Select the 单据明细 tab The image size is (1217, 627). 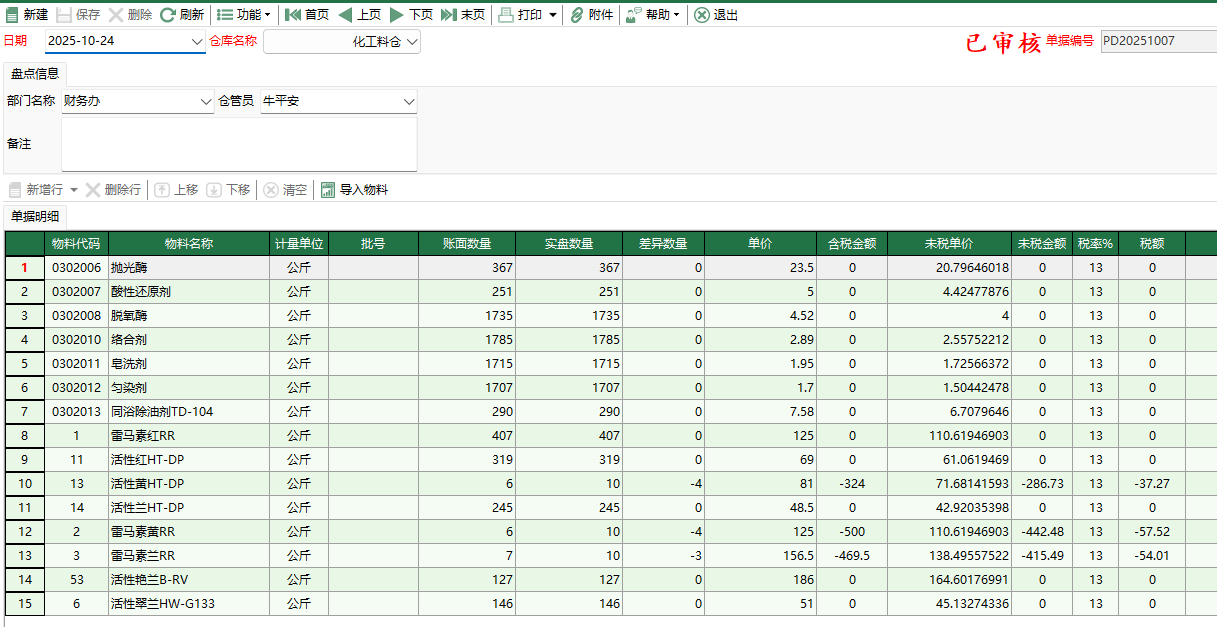[x=35, y=217]
